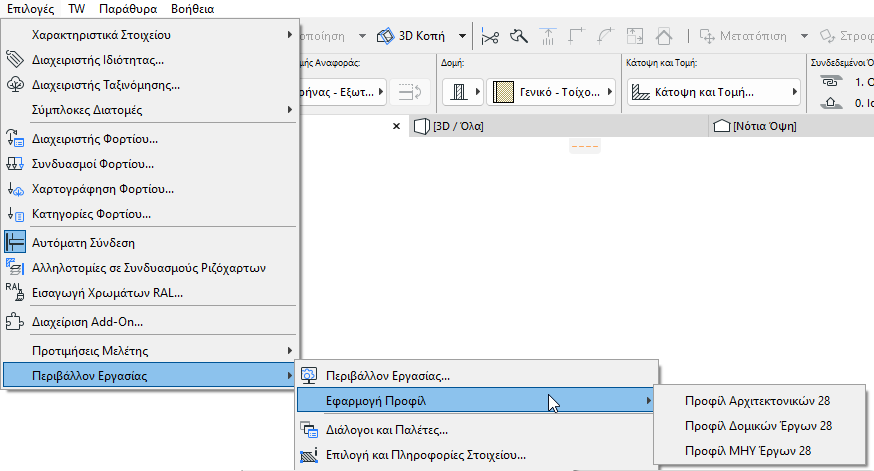Click the Περιβάλλον Εργασίας gear-screen icon

(309, 375)
